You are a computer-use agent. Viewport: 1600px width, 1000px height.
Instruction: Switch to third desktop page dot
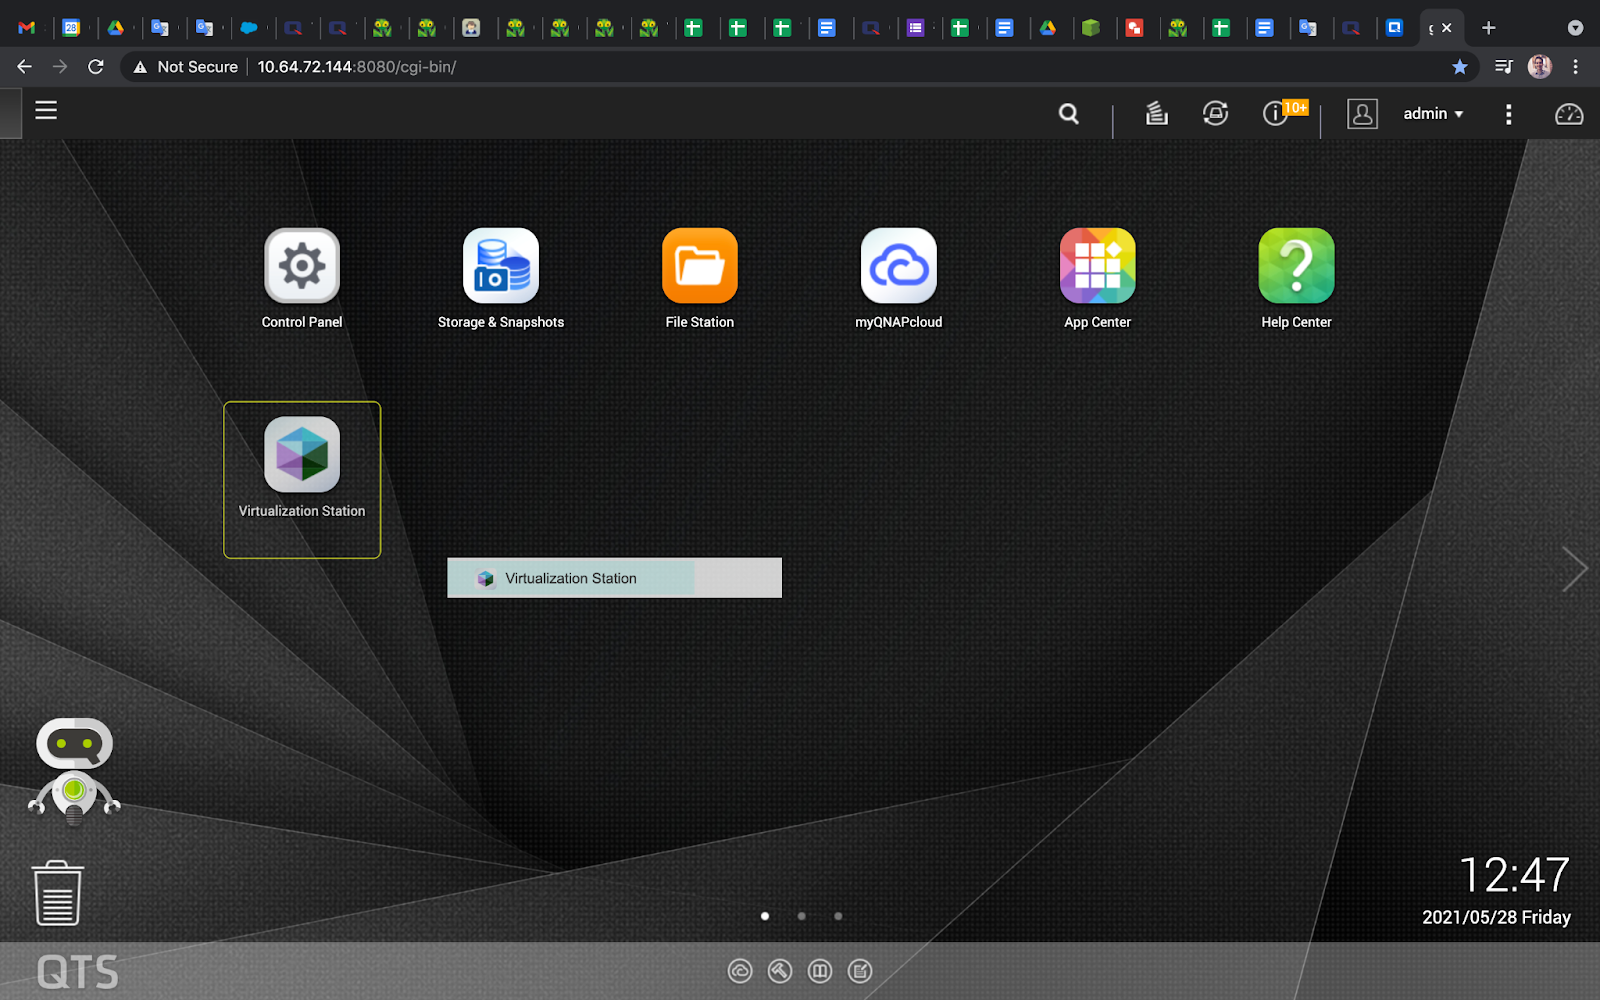click(838, 916)
